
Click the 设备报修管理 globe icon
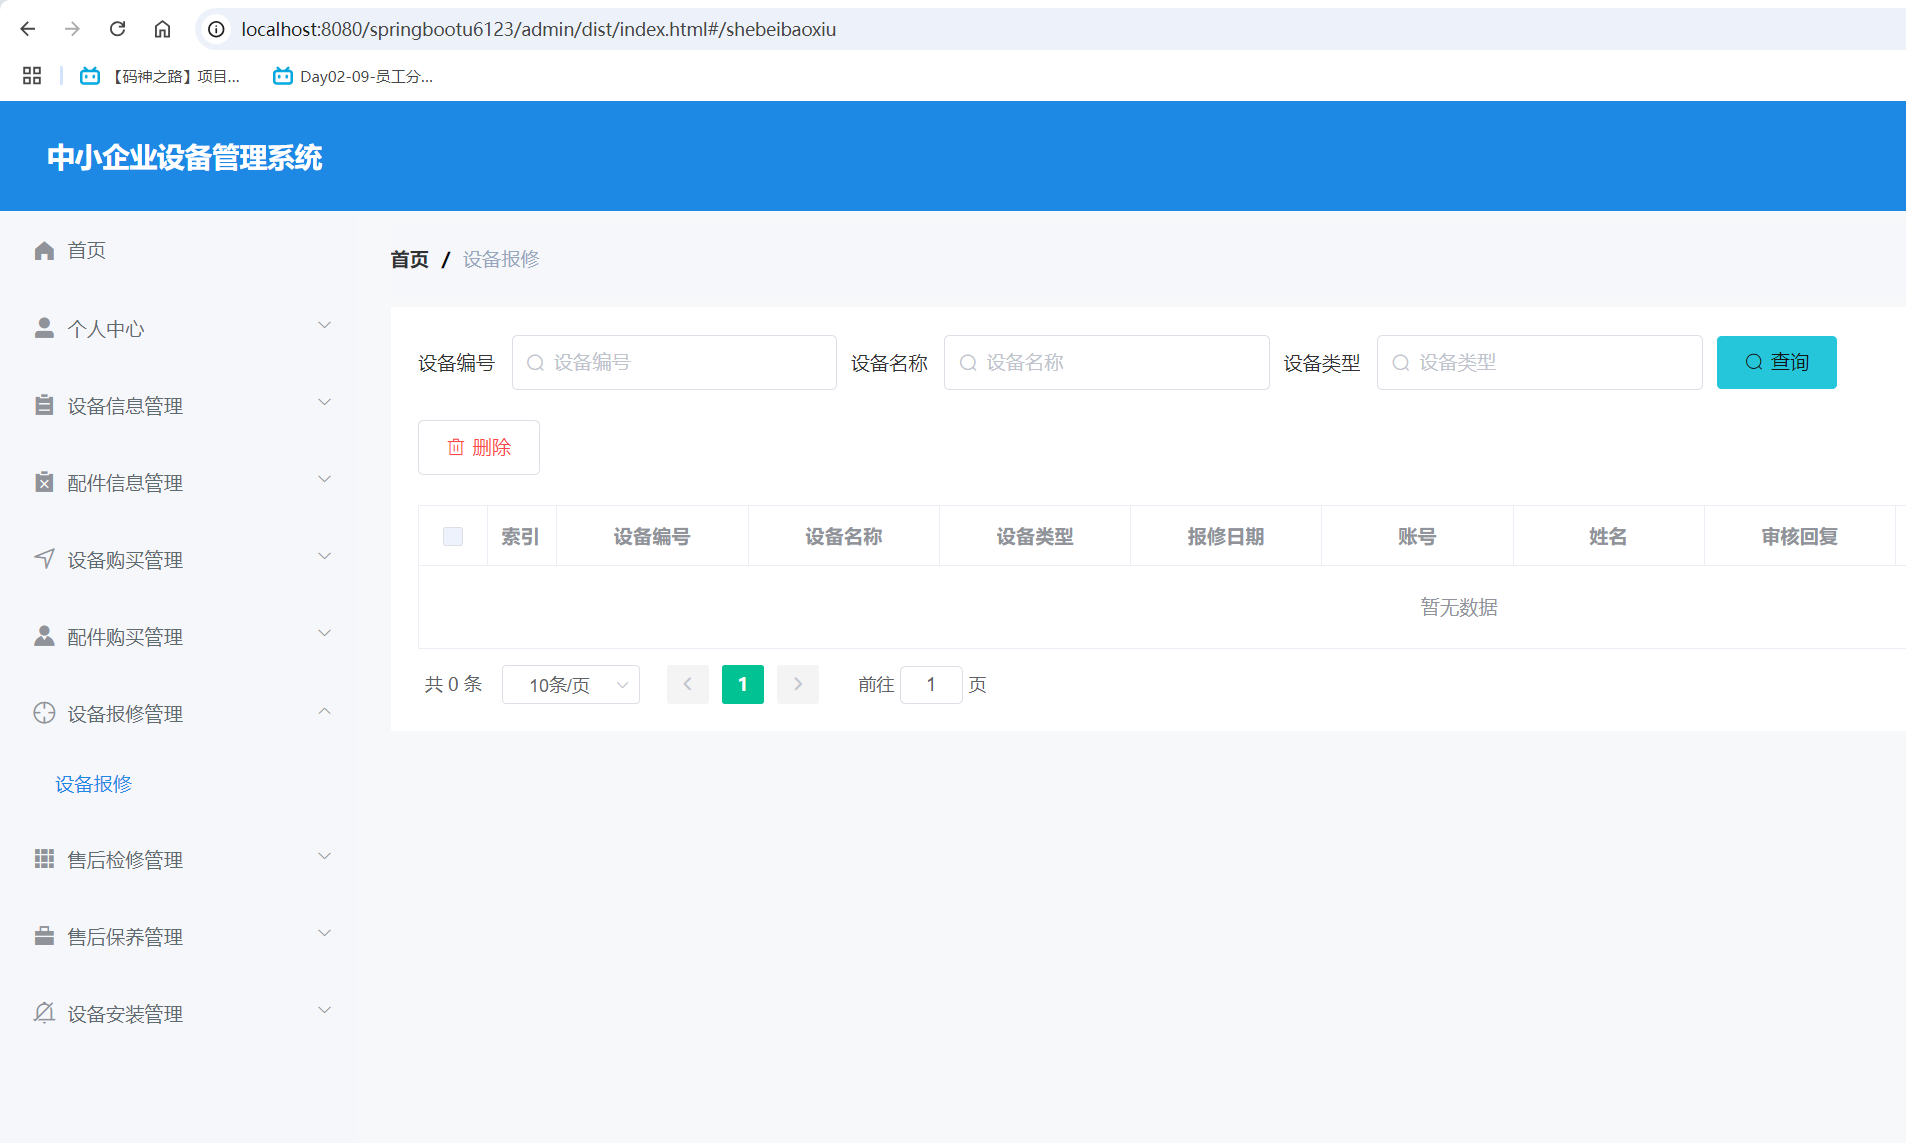coord(44,713)
